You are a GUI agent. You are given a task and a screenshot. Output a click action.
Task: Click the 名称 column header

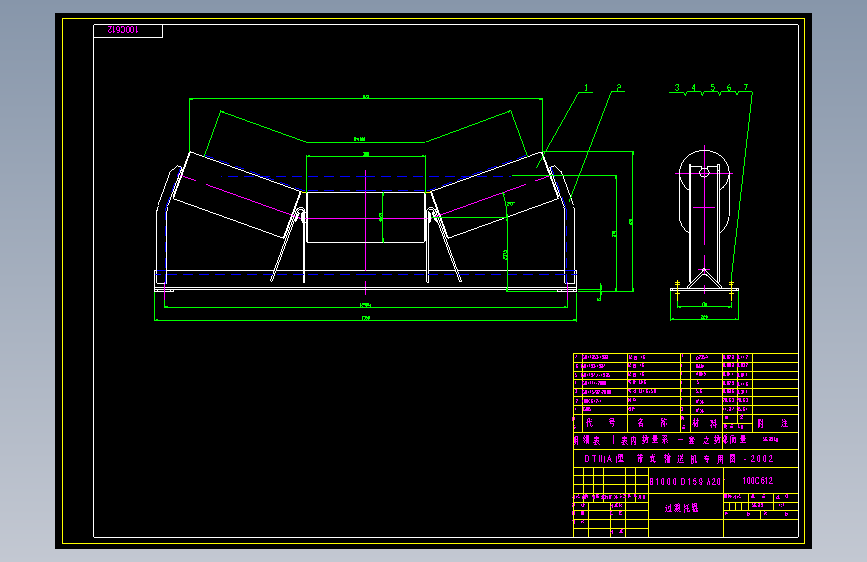point(652,423)
